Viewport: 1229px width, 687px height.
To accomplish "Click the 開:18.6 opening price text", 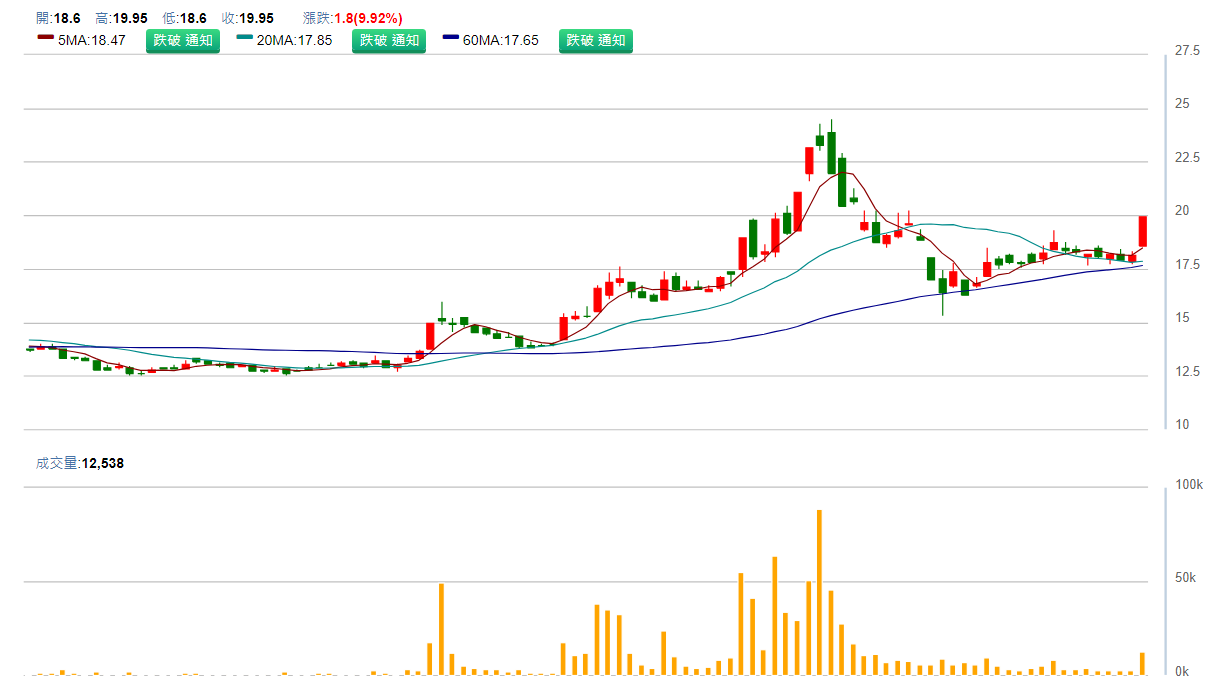I will (x=58, y=18).
